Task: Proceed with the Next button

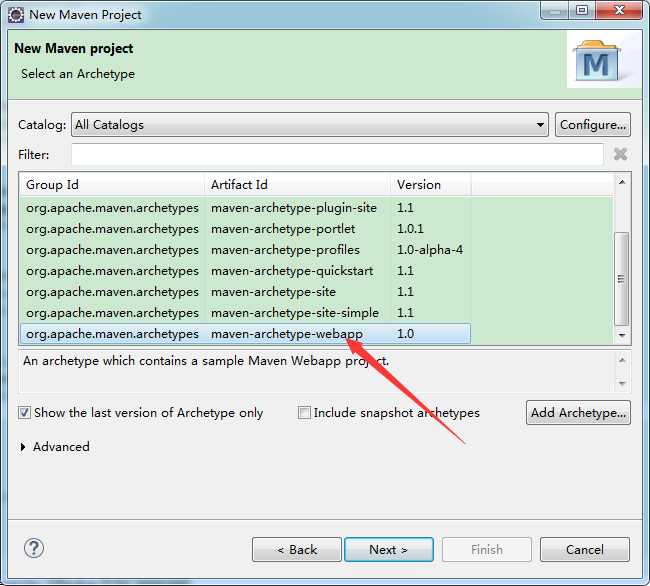Action: 389,550
